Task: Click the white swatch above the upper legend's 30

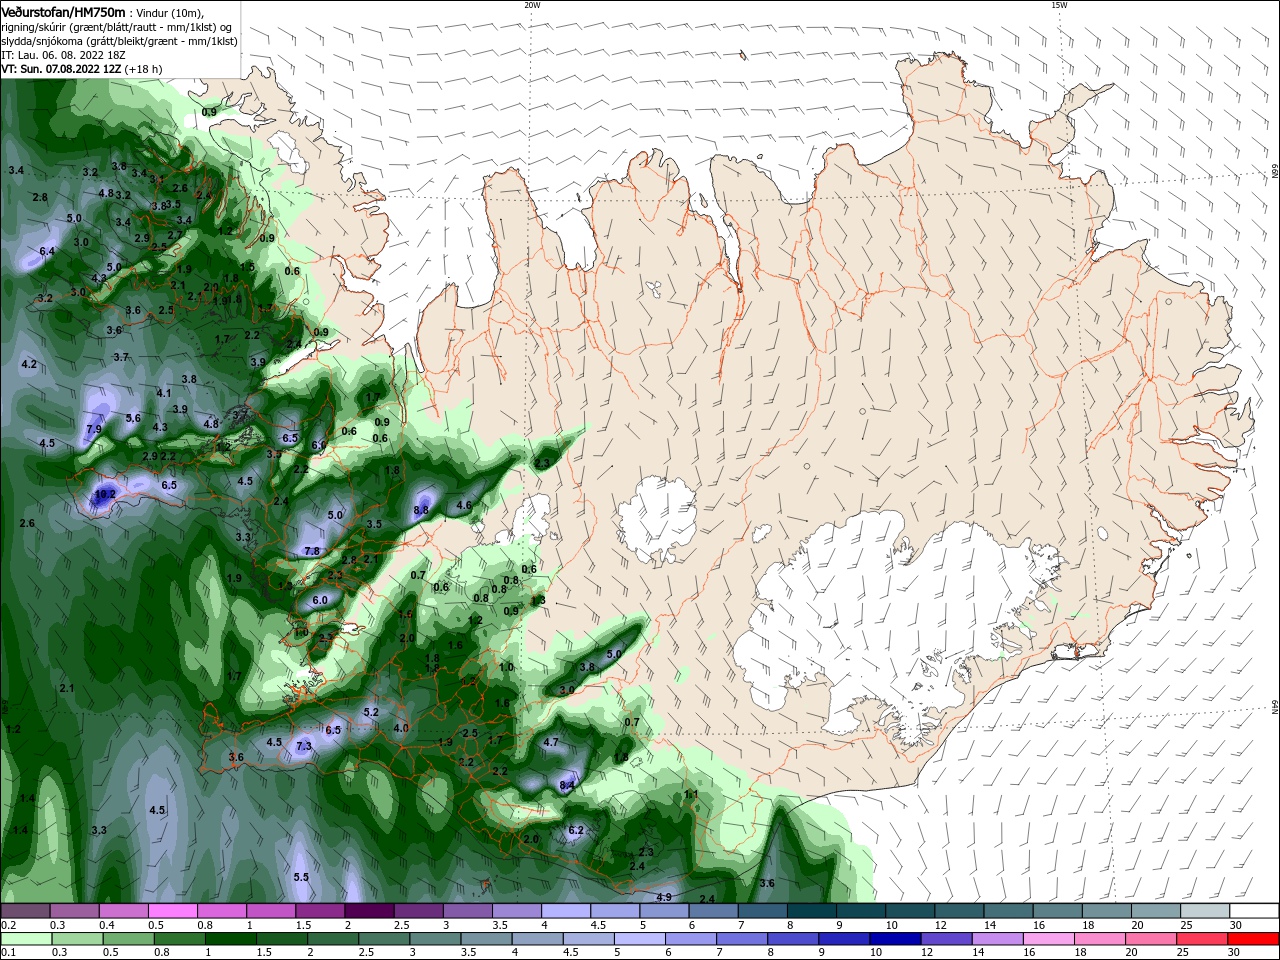Action: tap(1255, 911)
